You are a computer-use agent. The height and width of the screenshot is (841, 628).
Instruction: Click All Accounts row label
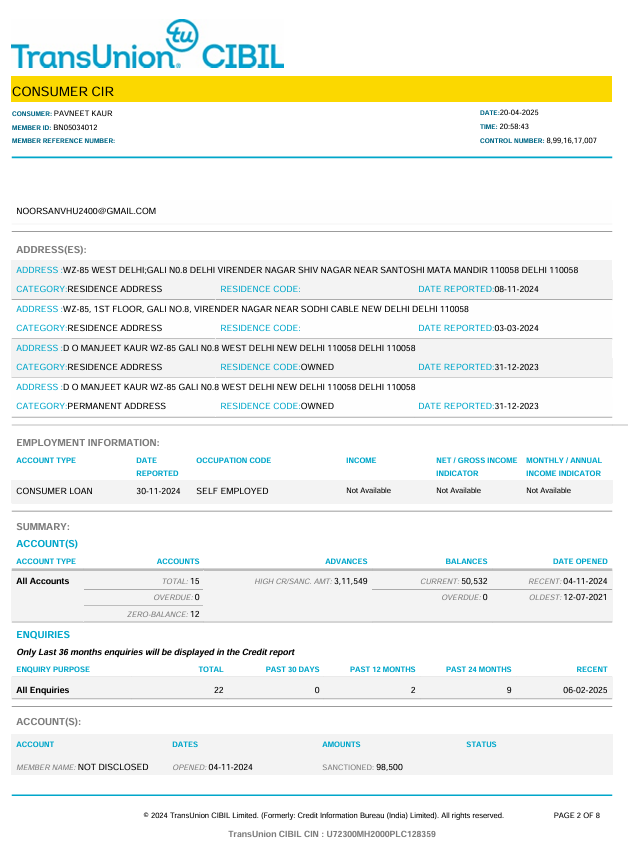(x=42, y=581)
